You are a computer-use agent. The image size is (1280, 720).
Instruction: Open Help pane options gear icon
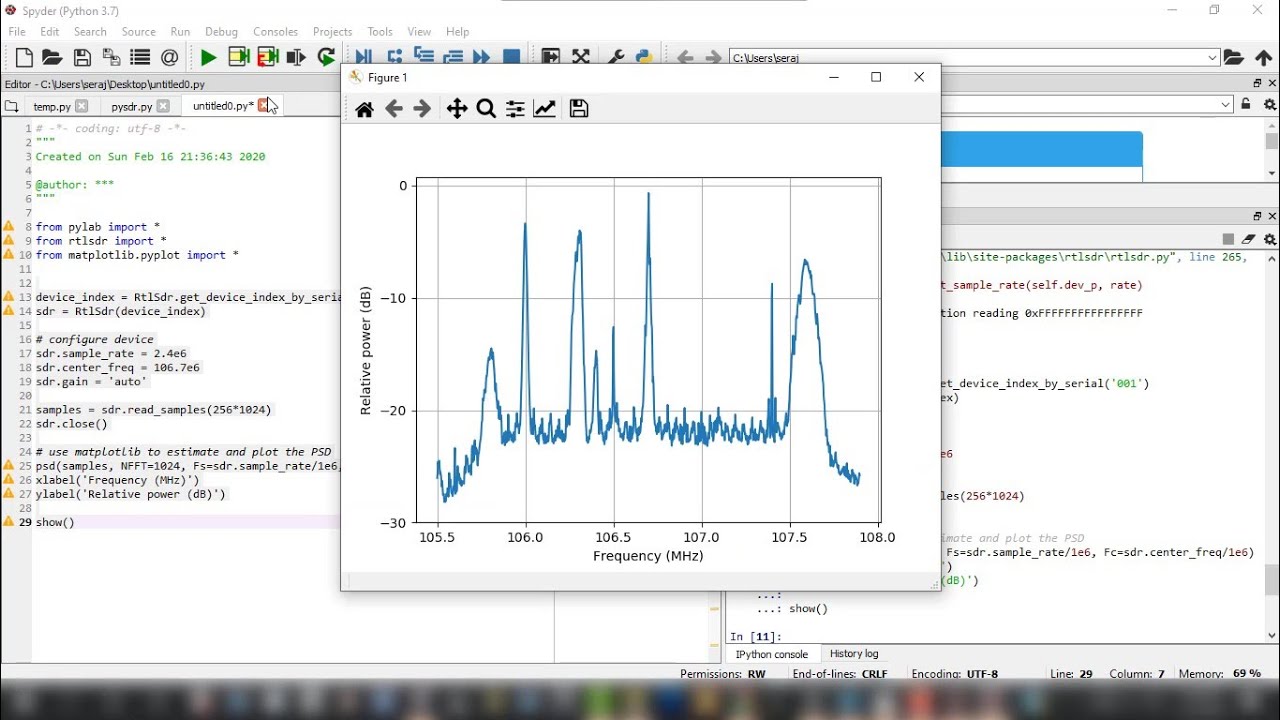pos(1270,105)
